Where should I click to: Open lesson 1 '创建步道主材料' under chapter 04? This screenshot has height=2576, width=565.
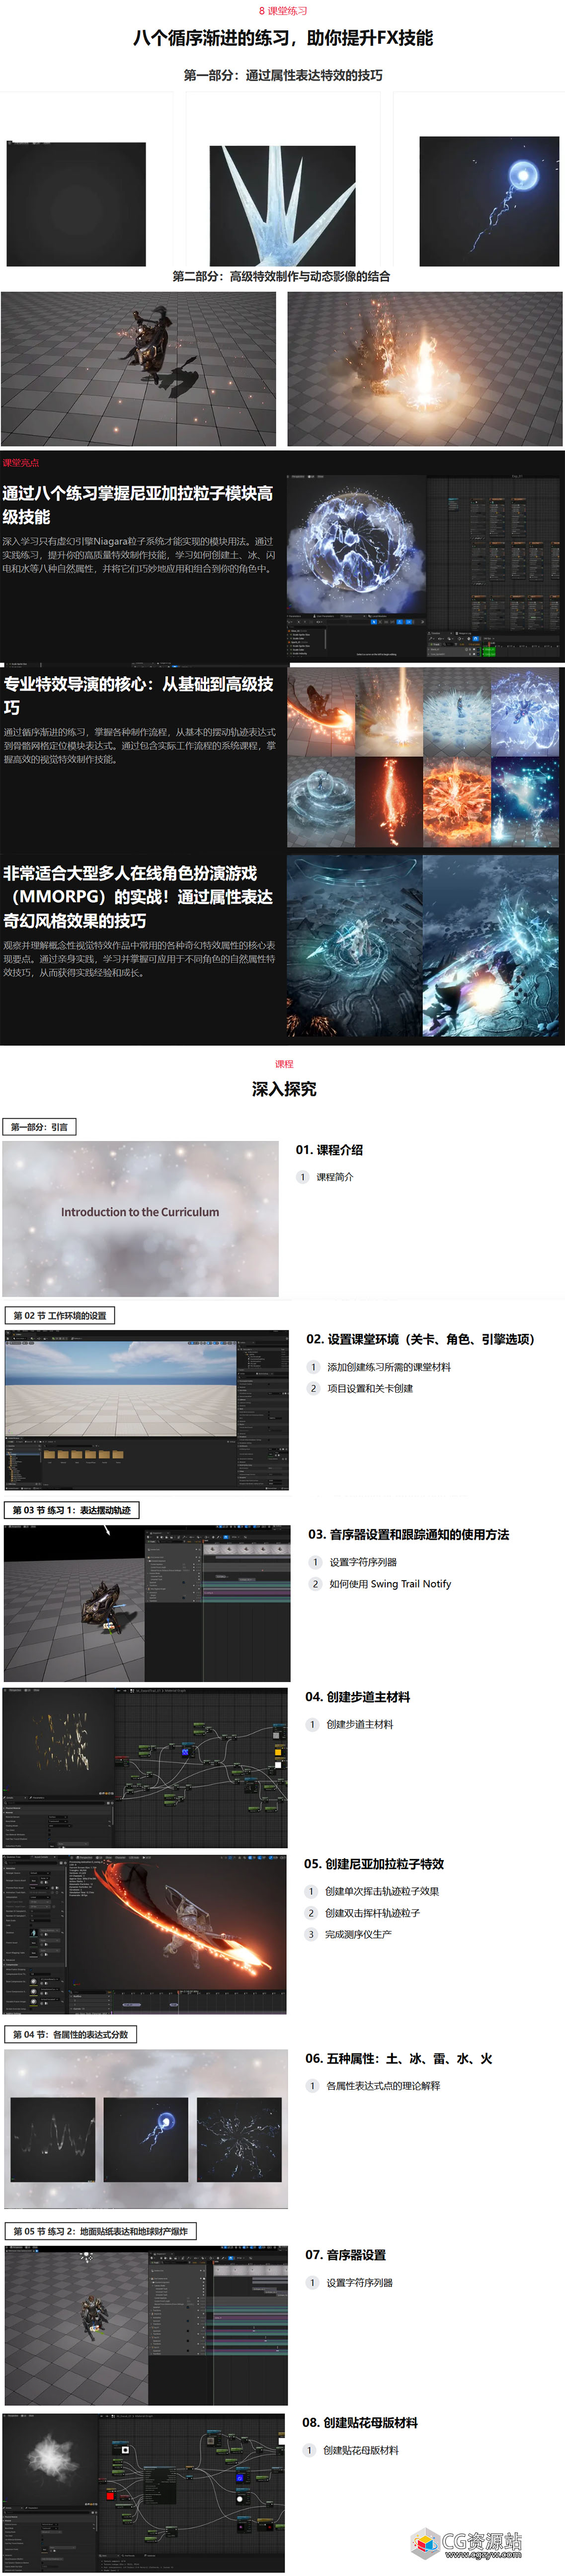click(360, 1724)
